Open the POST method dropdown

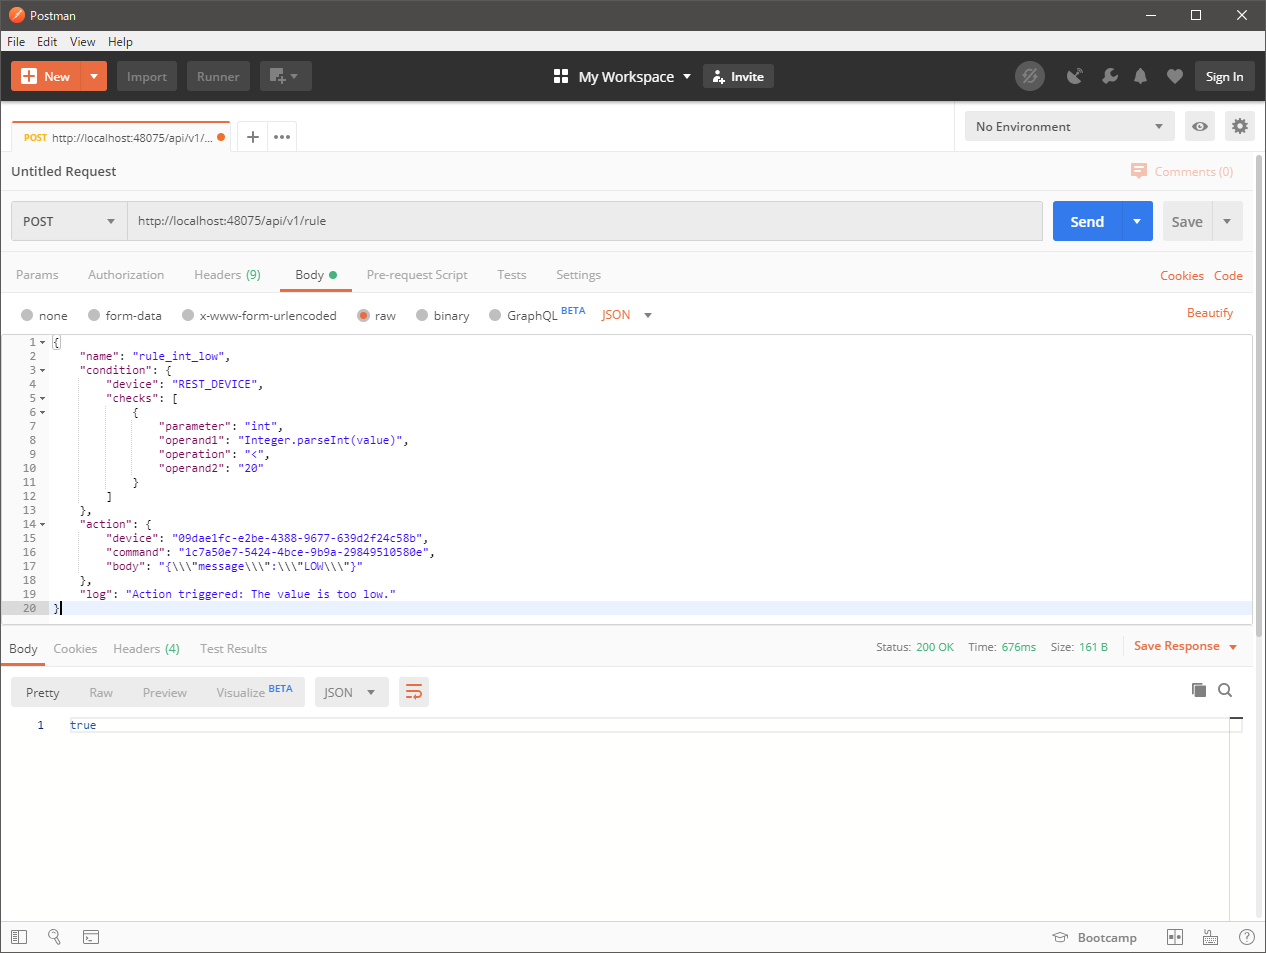tap(69, 221)
